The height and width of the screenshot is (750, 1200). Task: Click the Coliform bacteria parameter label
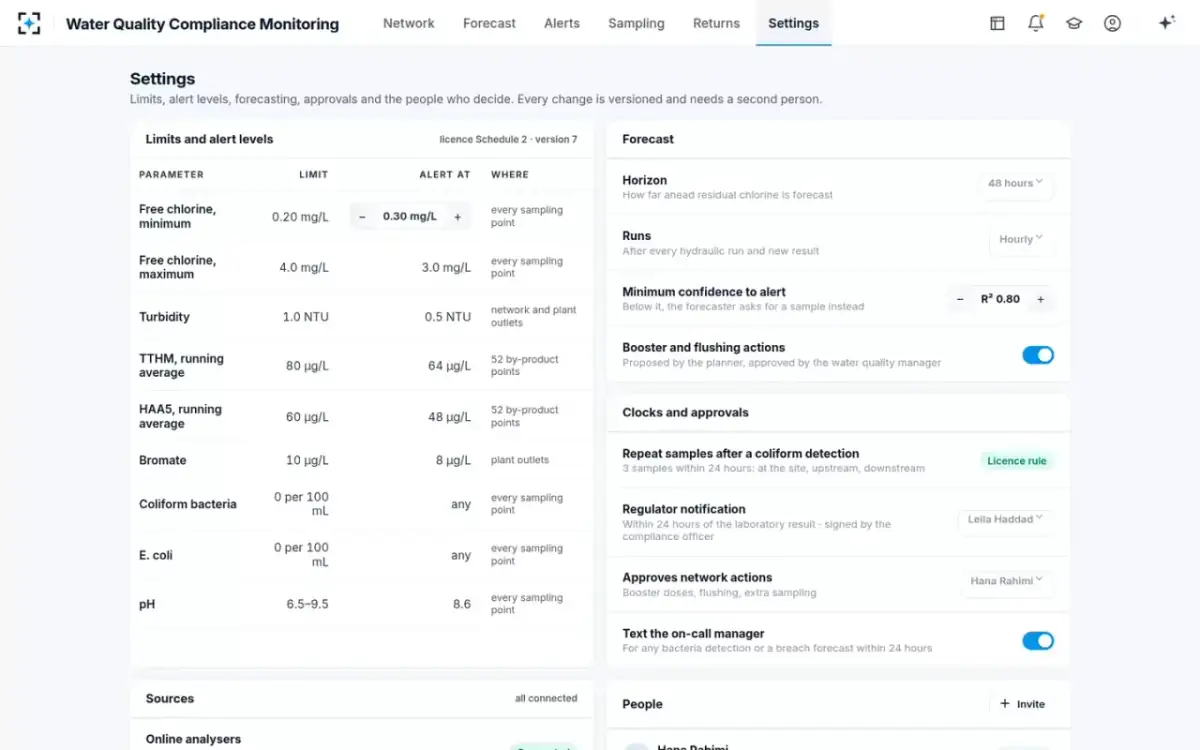click(x=188, y=504)
